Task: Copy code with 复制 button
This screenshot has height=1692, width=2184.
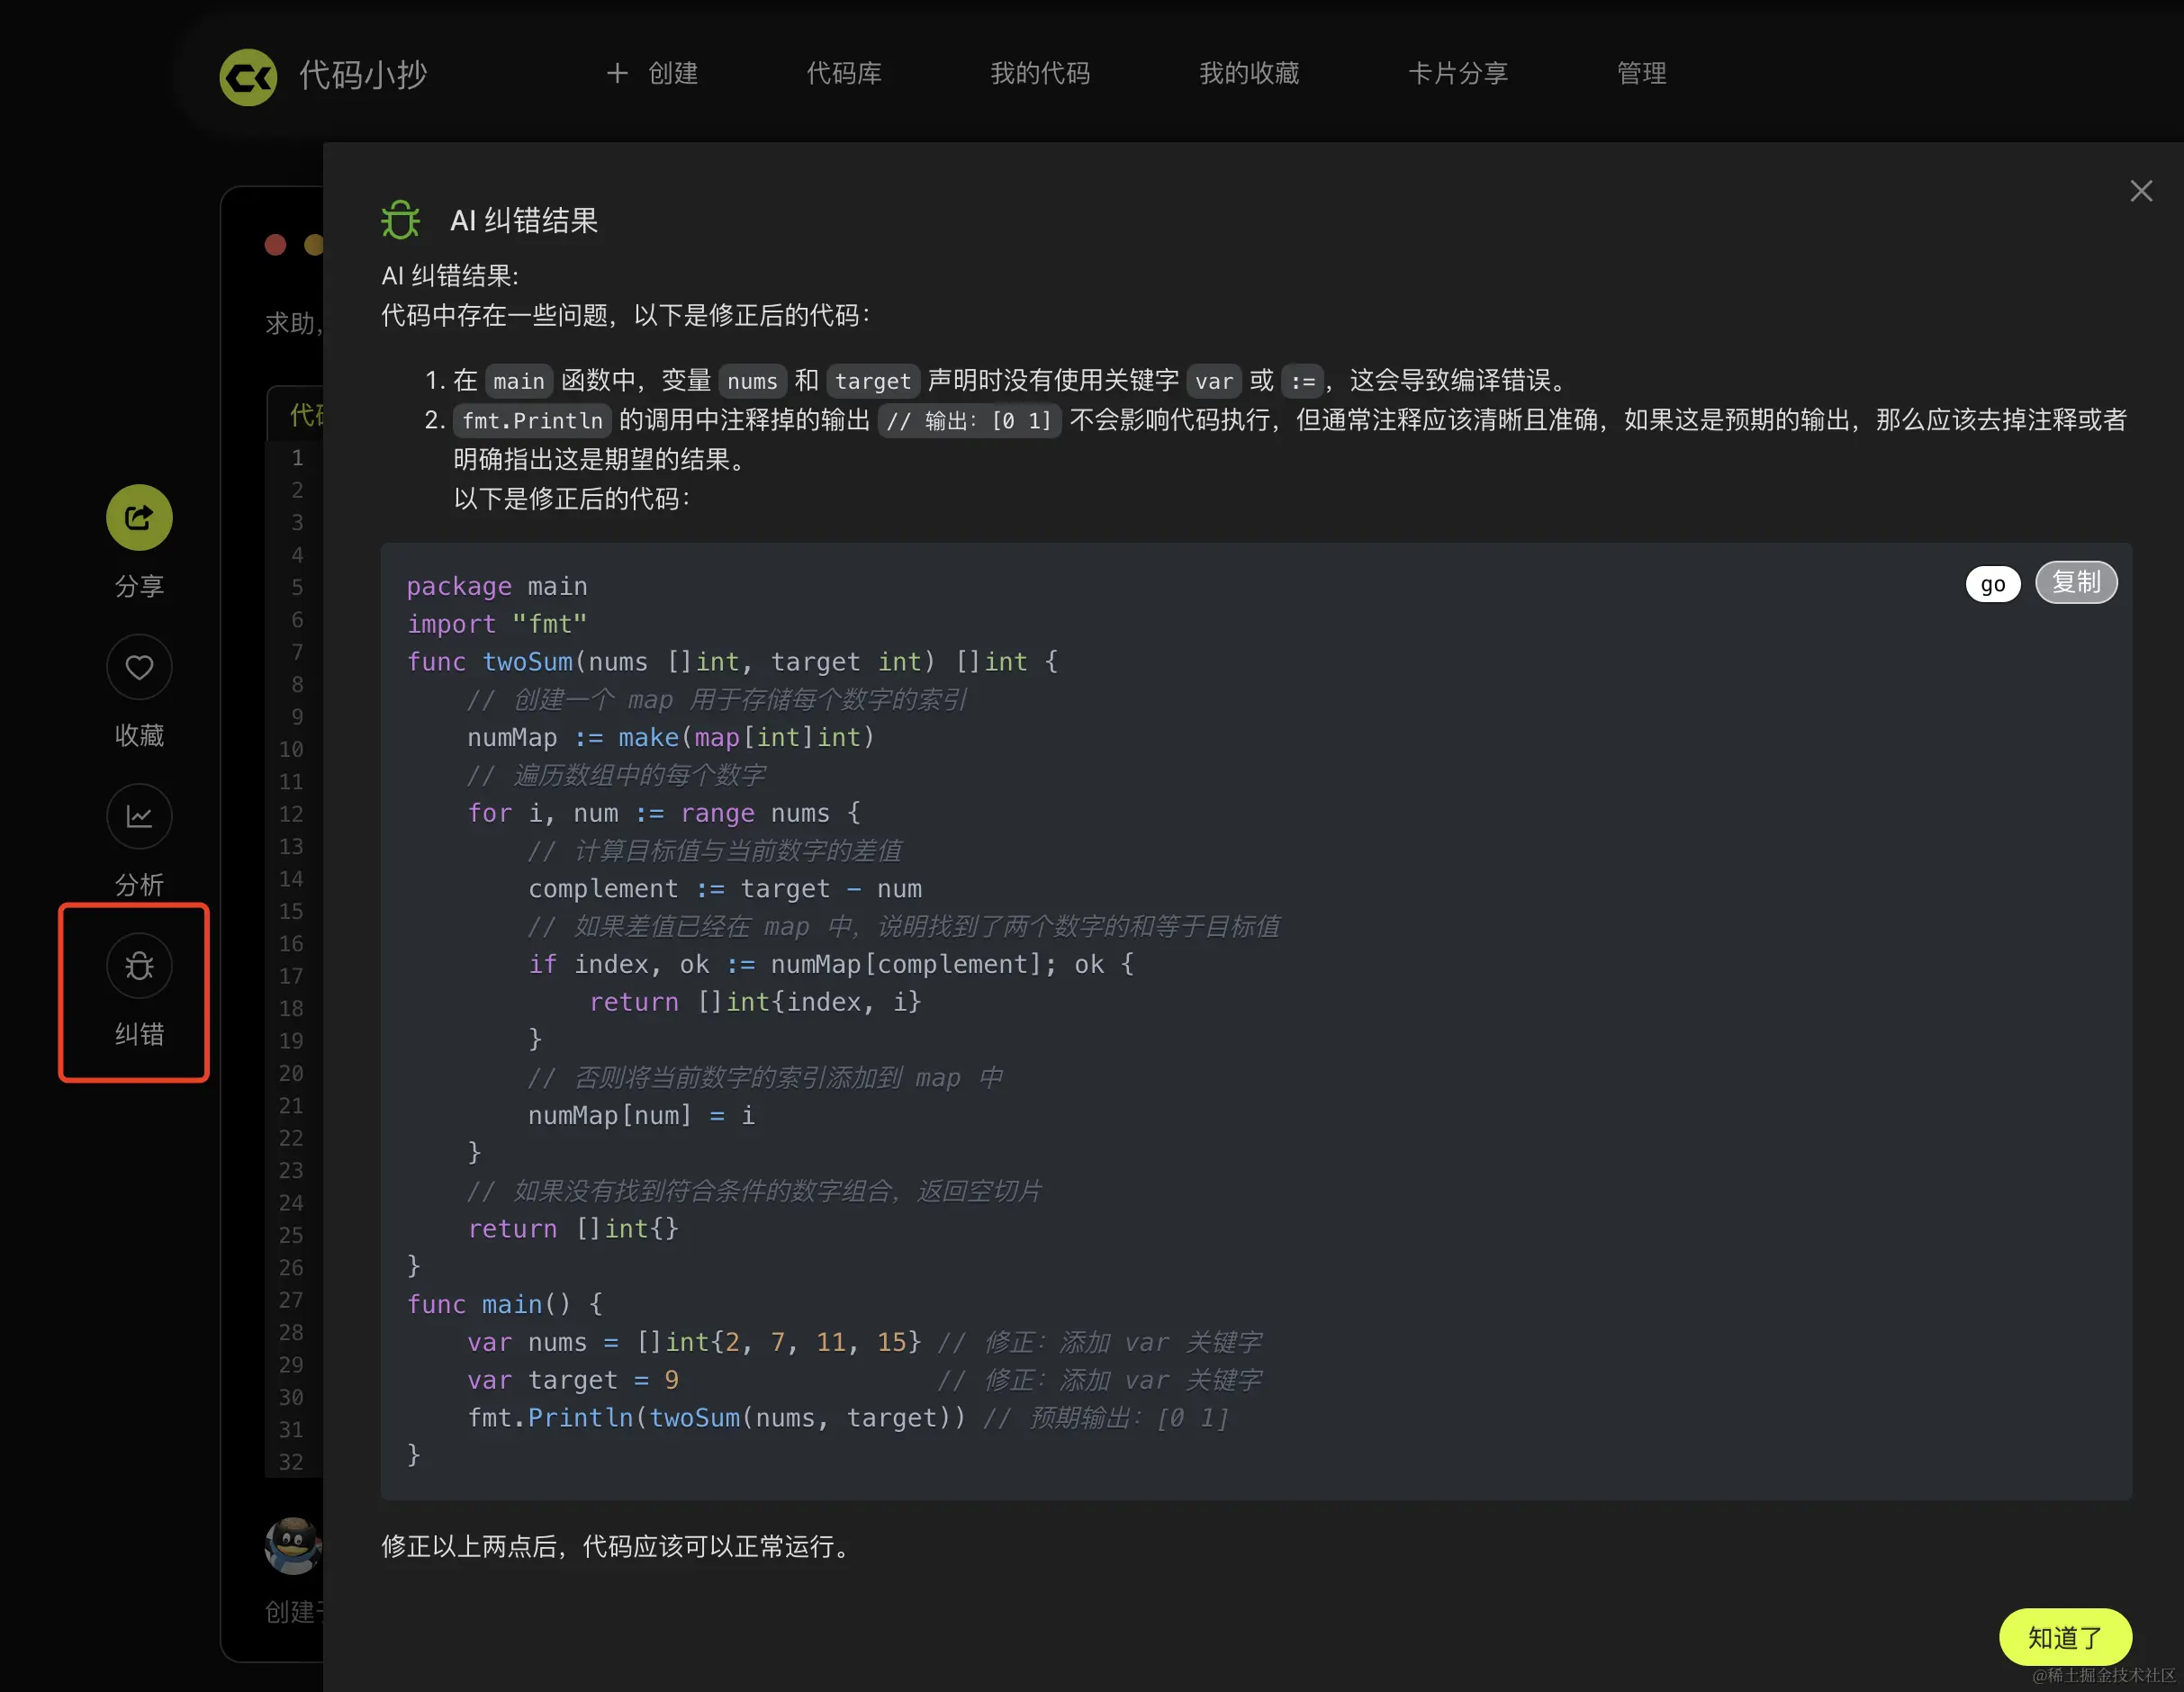Action: [2075, 582]
